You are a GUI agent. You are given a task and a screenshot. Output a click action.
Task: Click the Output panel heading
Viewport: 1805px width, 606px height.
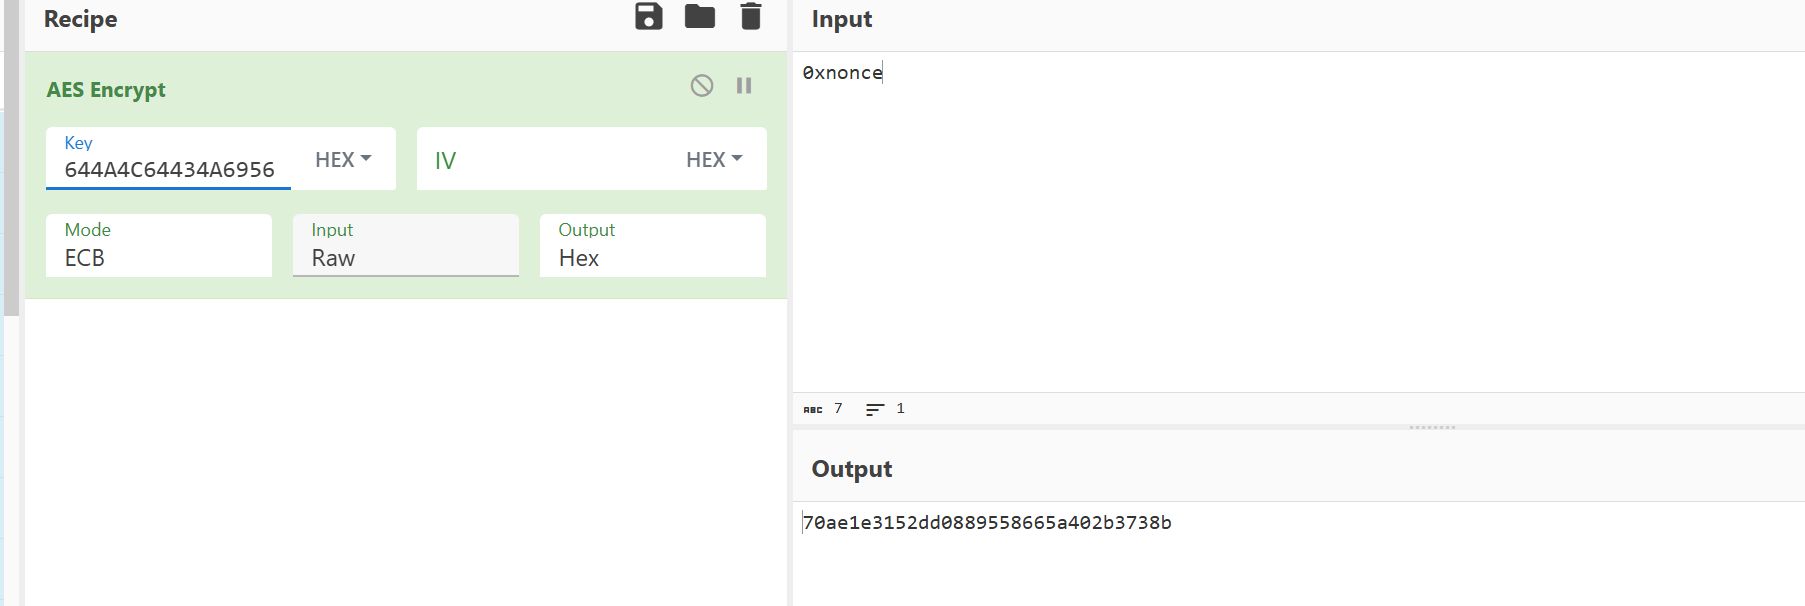click(851, 469)
